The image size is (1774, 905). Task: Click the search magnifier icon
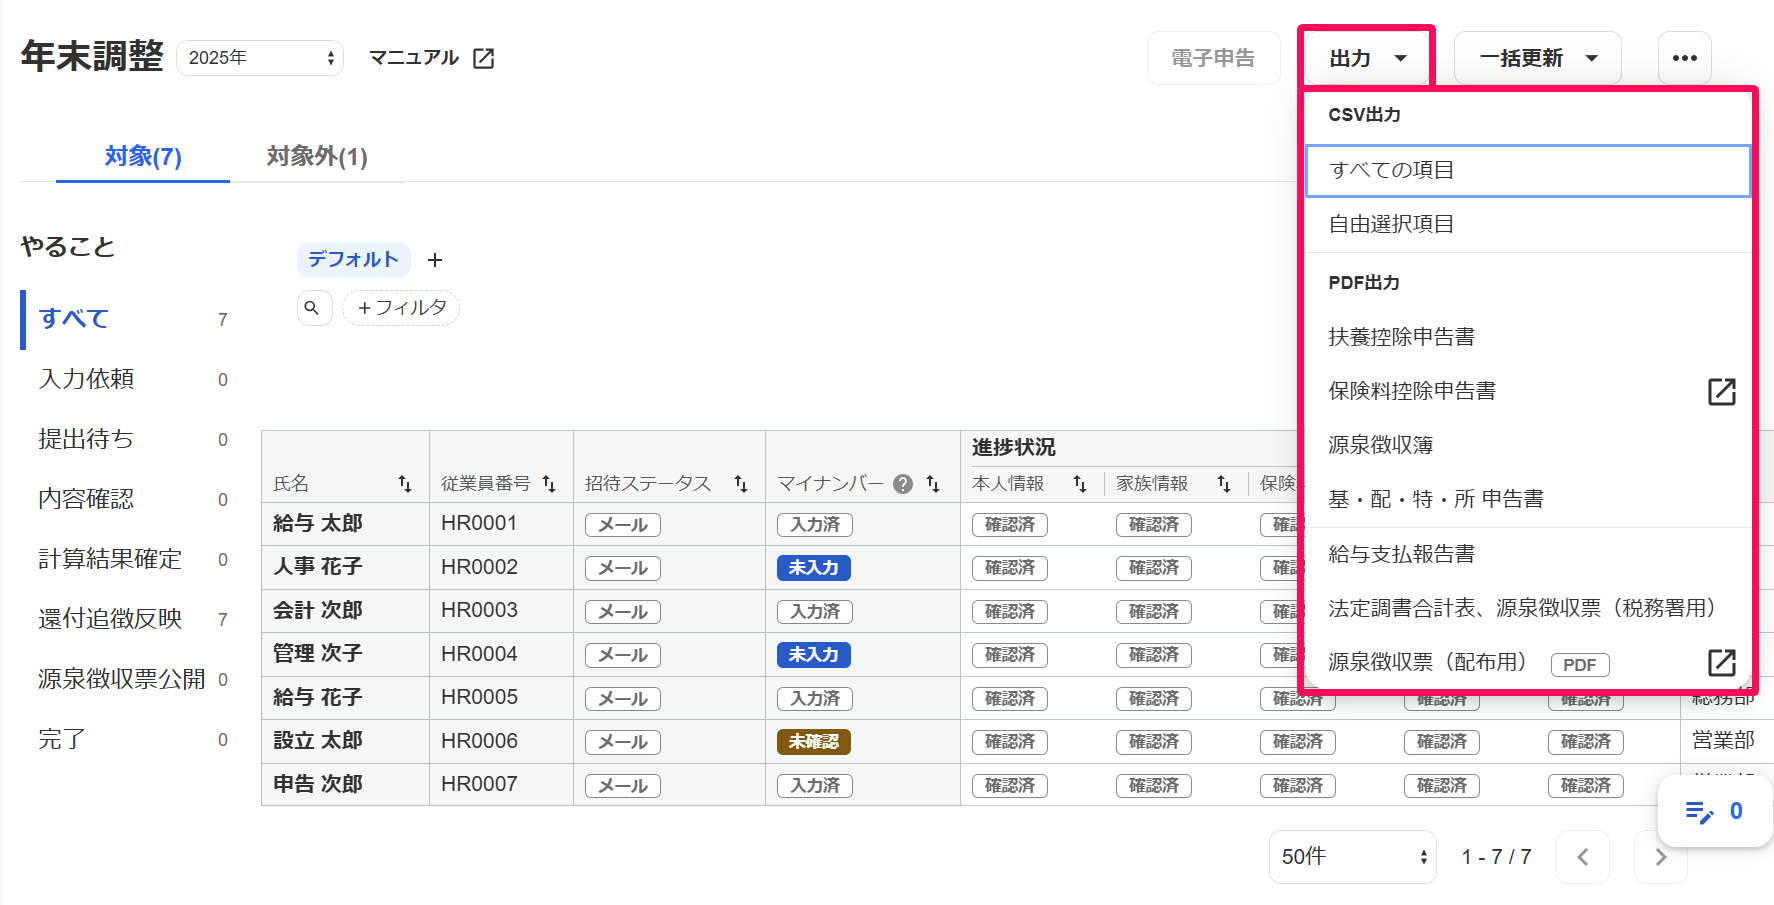pos(312,308)
